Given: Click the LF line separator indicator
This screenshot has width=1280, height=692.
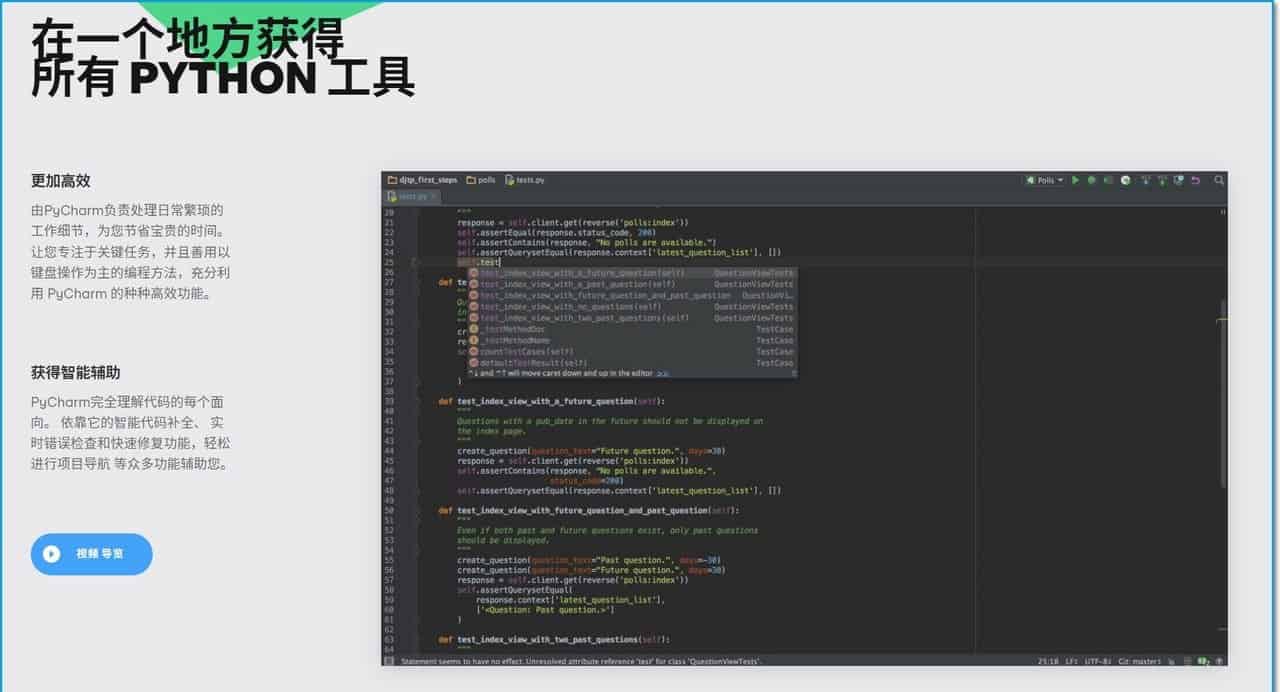Looking at the screenshot, I should (1071, 661).
